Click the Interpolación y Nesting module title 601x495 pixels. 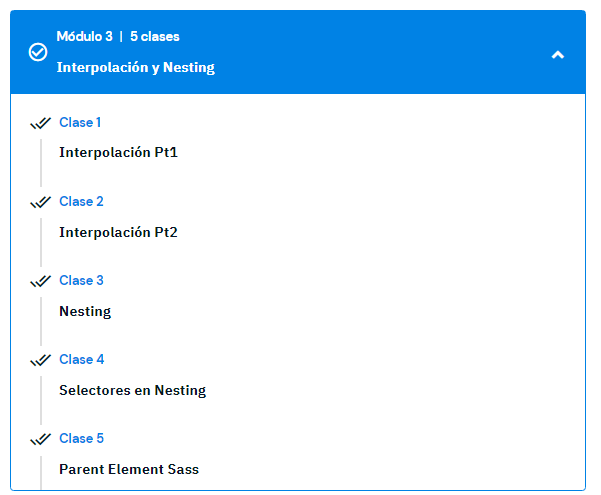pos(135,68)
